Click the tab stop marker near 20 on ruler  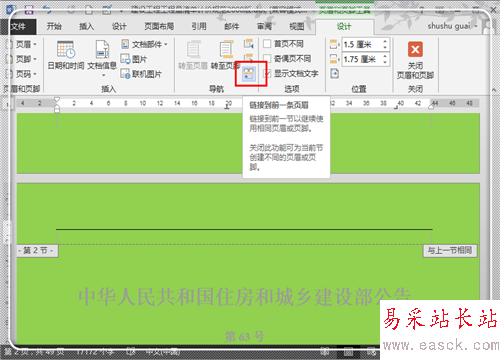227,107
